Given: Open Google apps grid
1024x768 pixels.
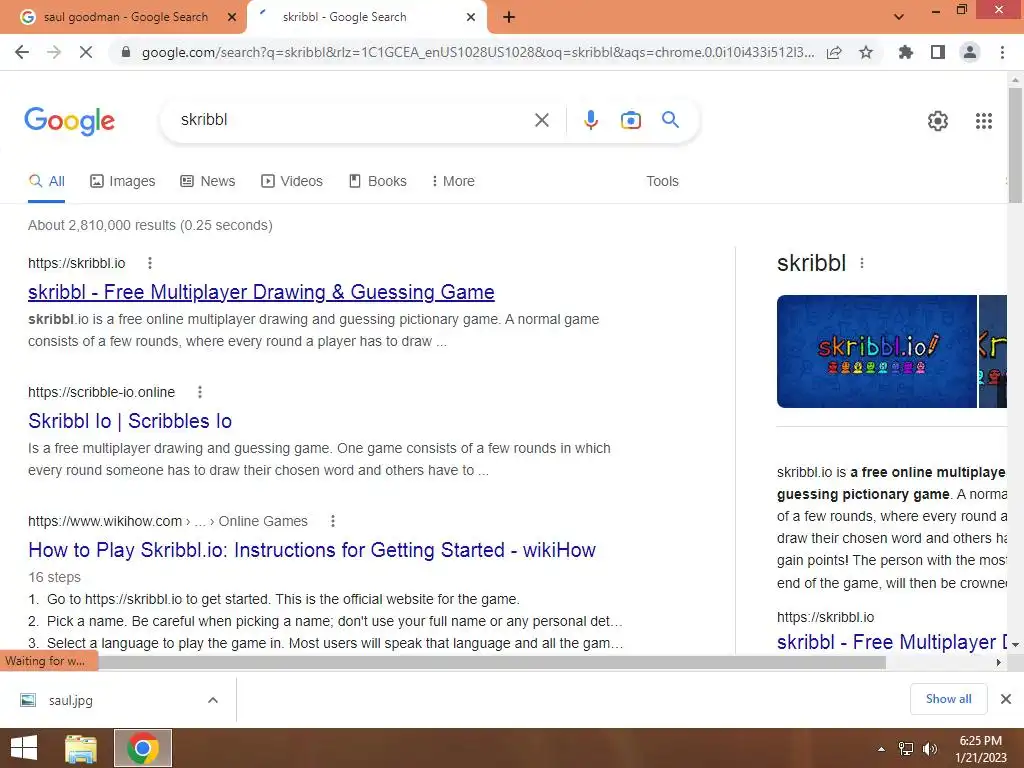Looking at the screenshot, I should click(984, 121).
